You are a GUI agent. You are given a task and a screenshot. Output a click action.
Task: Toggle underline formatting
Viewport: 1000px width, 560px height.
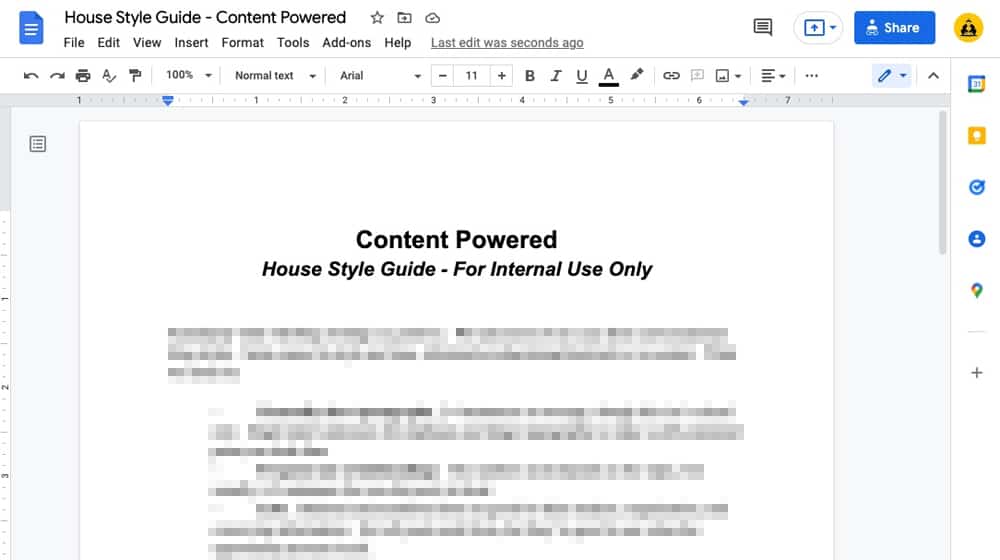[582, 76]
